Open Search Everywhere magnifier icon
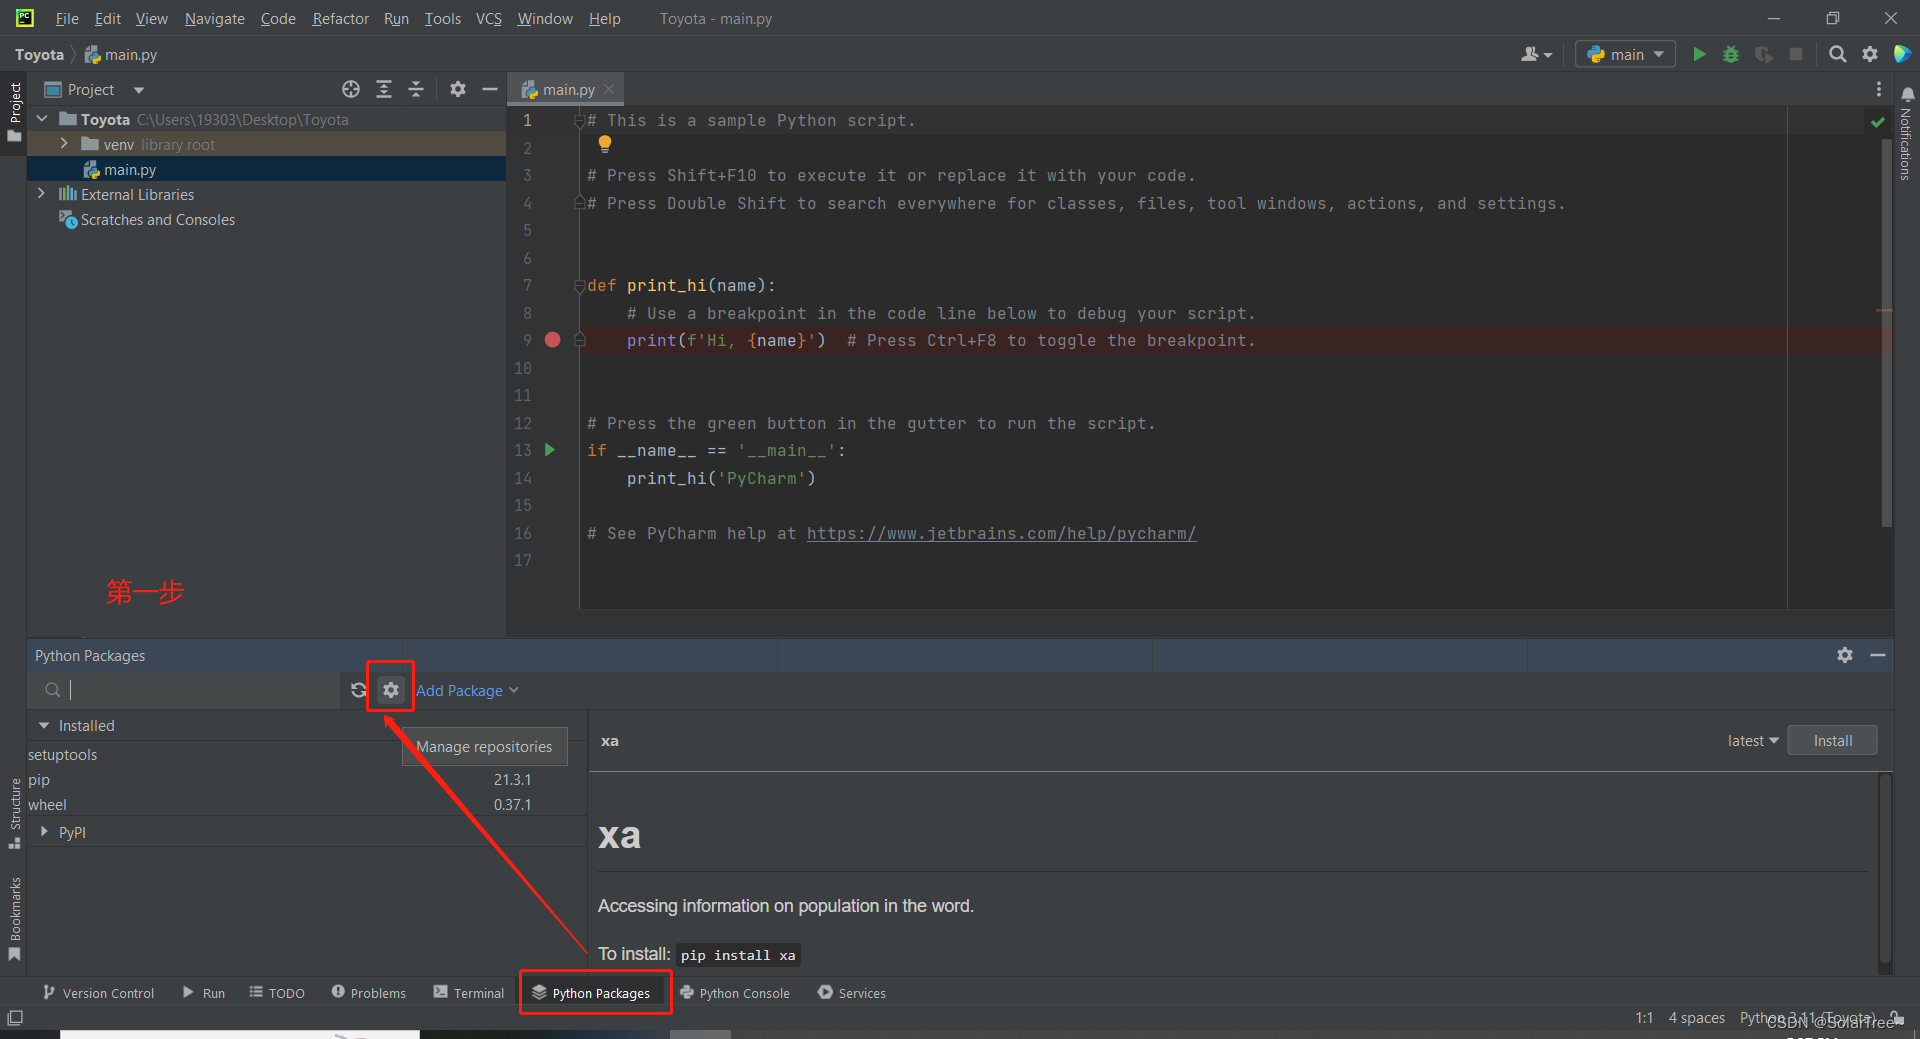 1837,54
